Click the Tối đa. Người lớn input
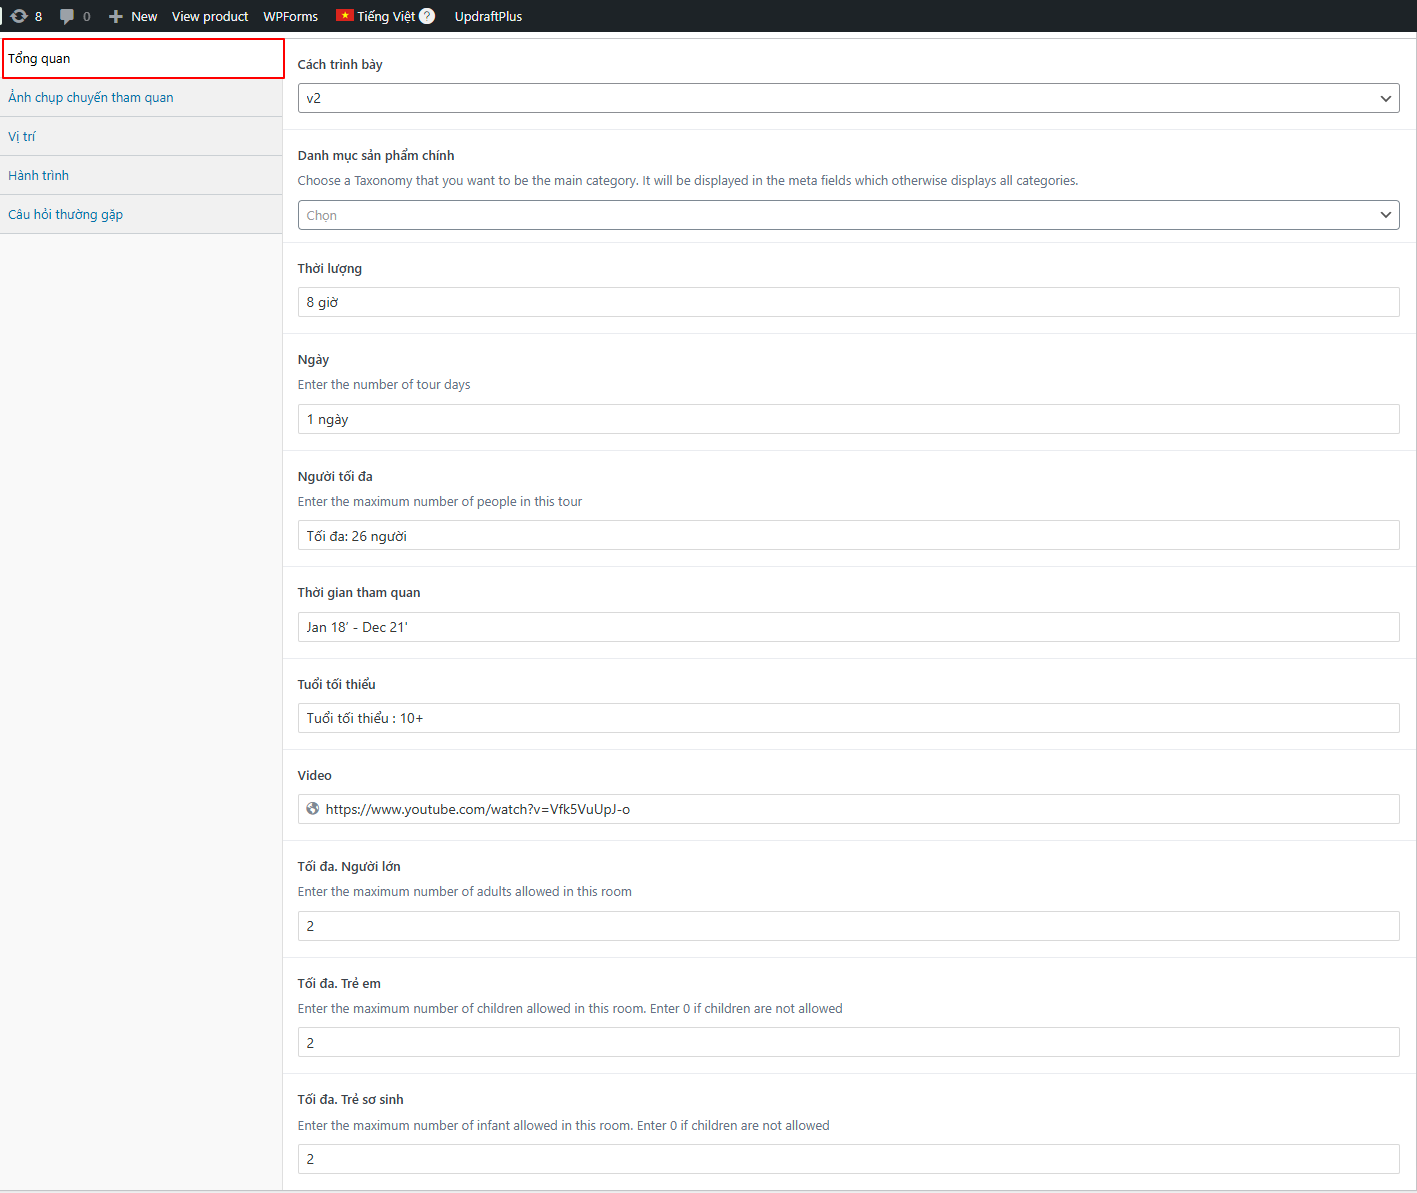This screenshot has width=1417, height=1193. point(848,926)
